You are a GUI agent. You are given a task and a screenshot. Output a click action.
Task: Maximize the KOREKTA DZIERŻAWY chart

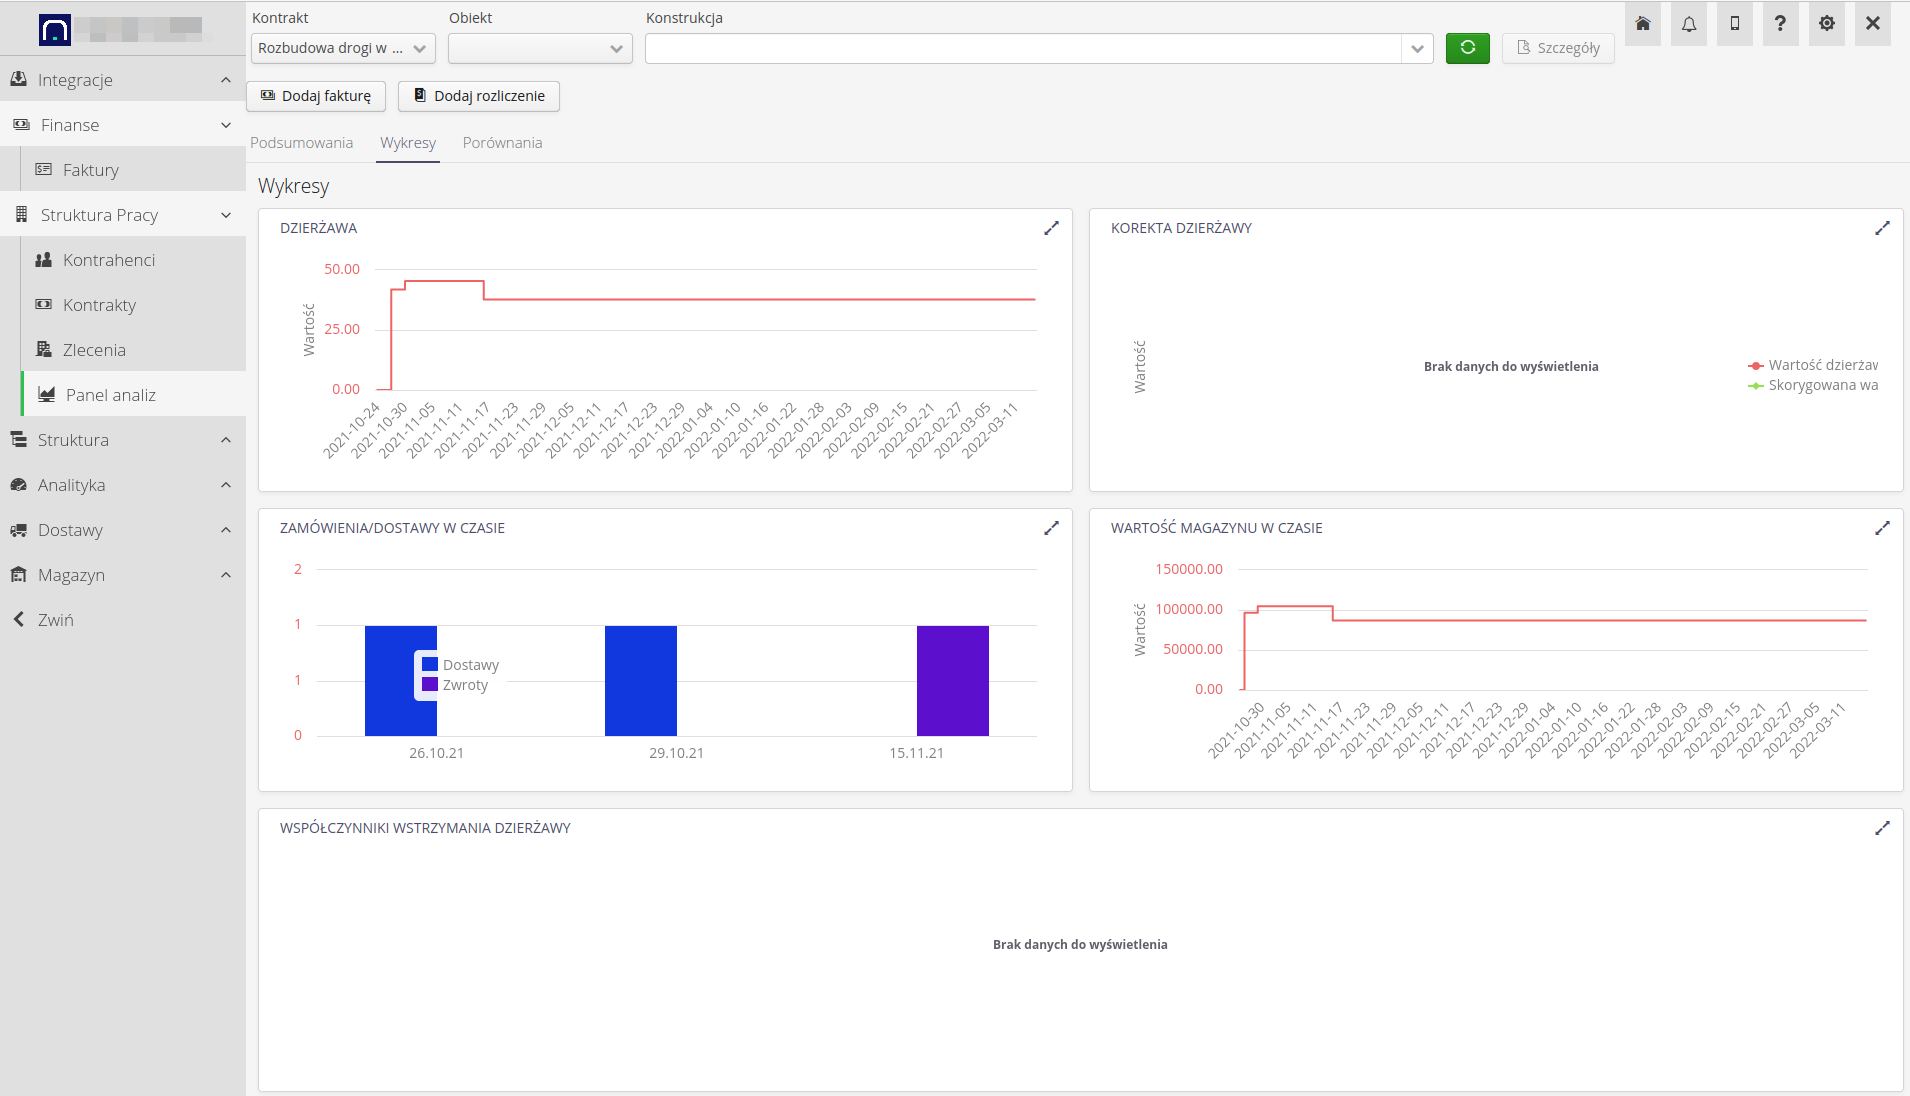coord(1882,228)
